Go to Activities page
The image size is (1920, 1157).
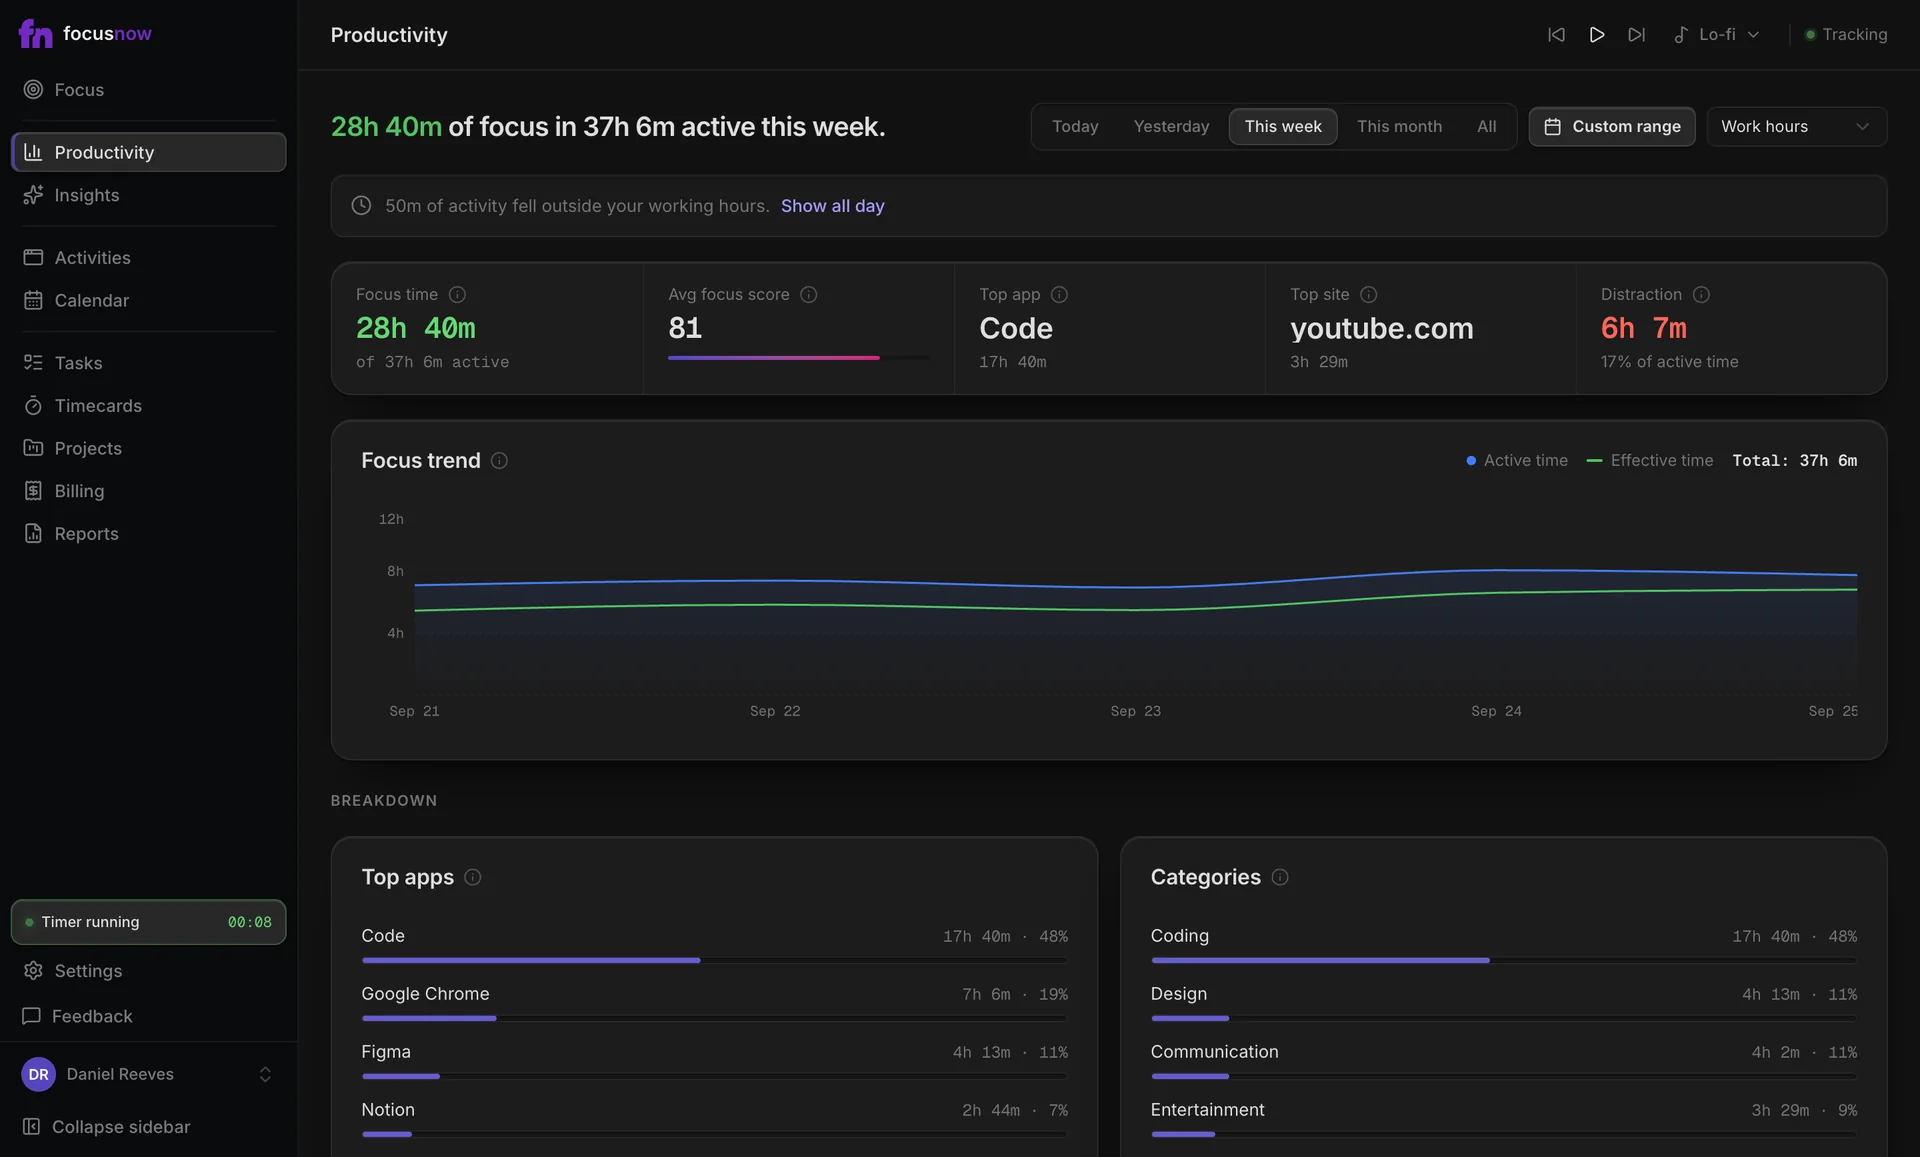[148, 258]
